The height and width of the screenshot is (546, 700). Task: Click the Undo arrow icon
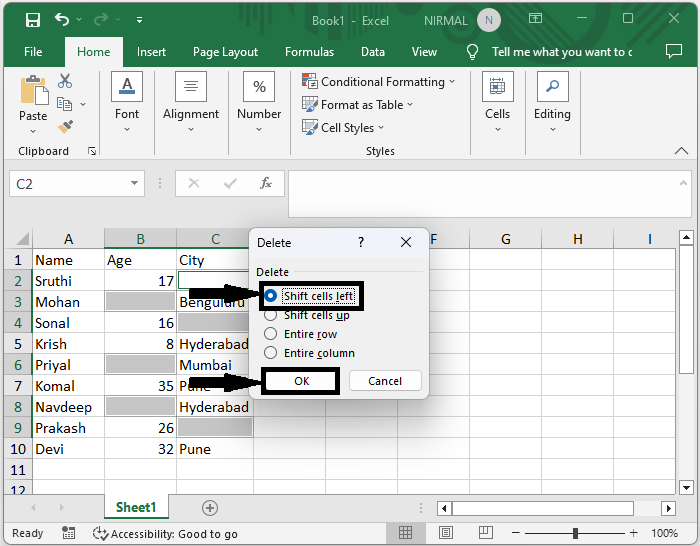[63, 19]
